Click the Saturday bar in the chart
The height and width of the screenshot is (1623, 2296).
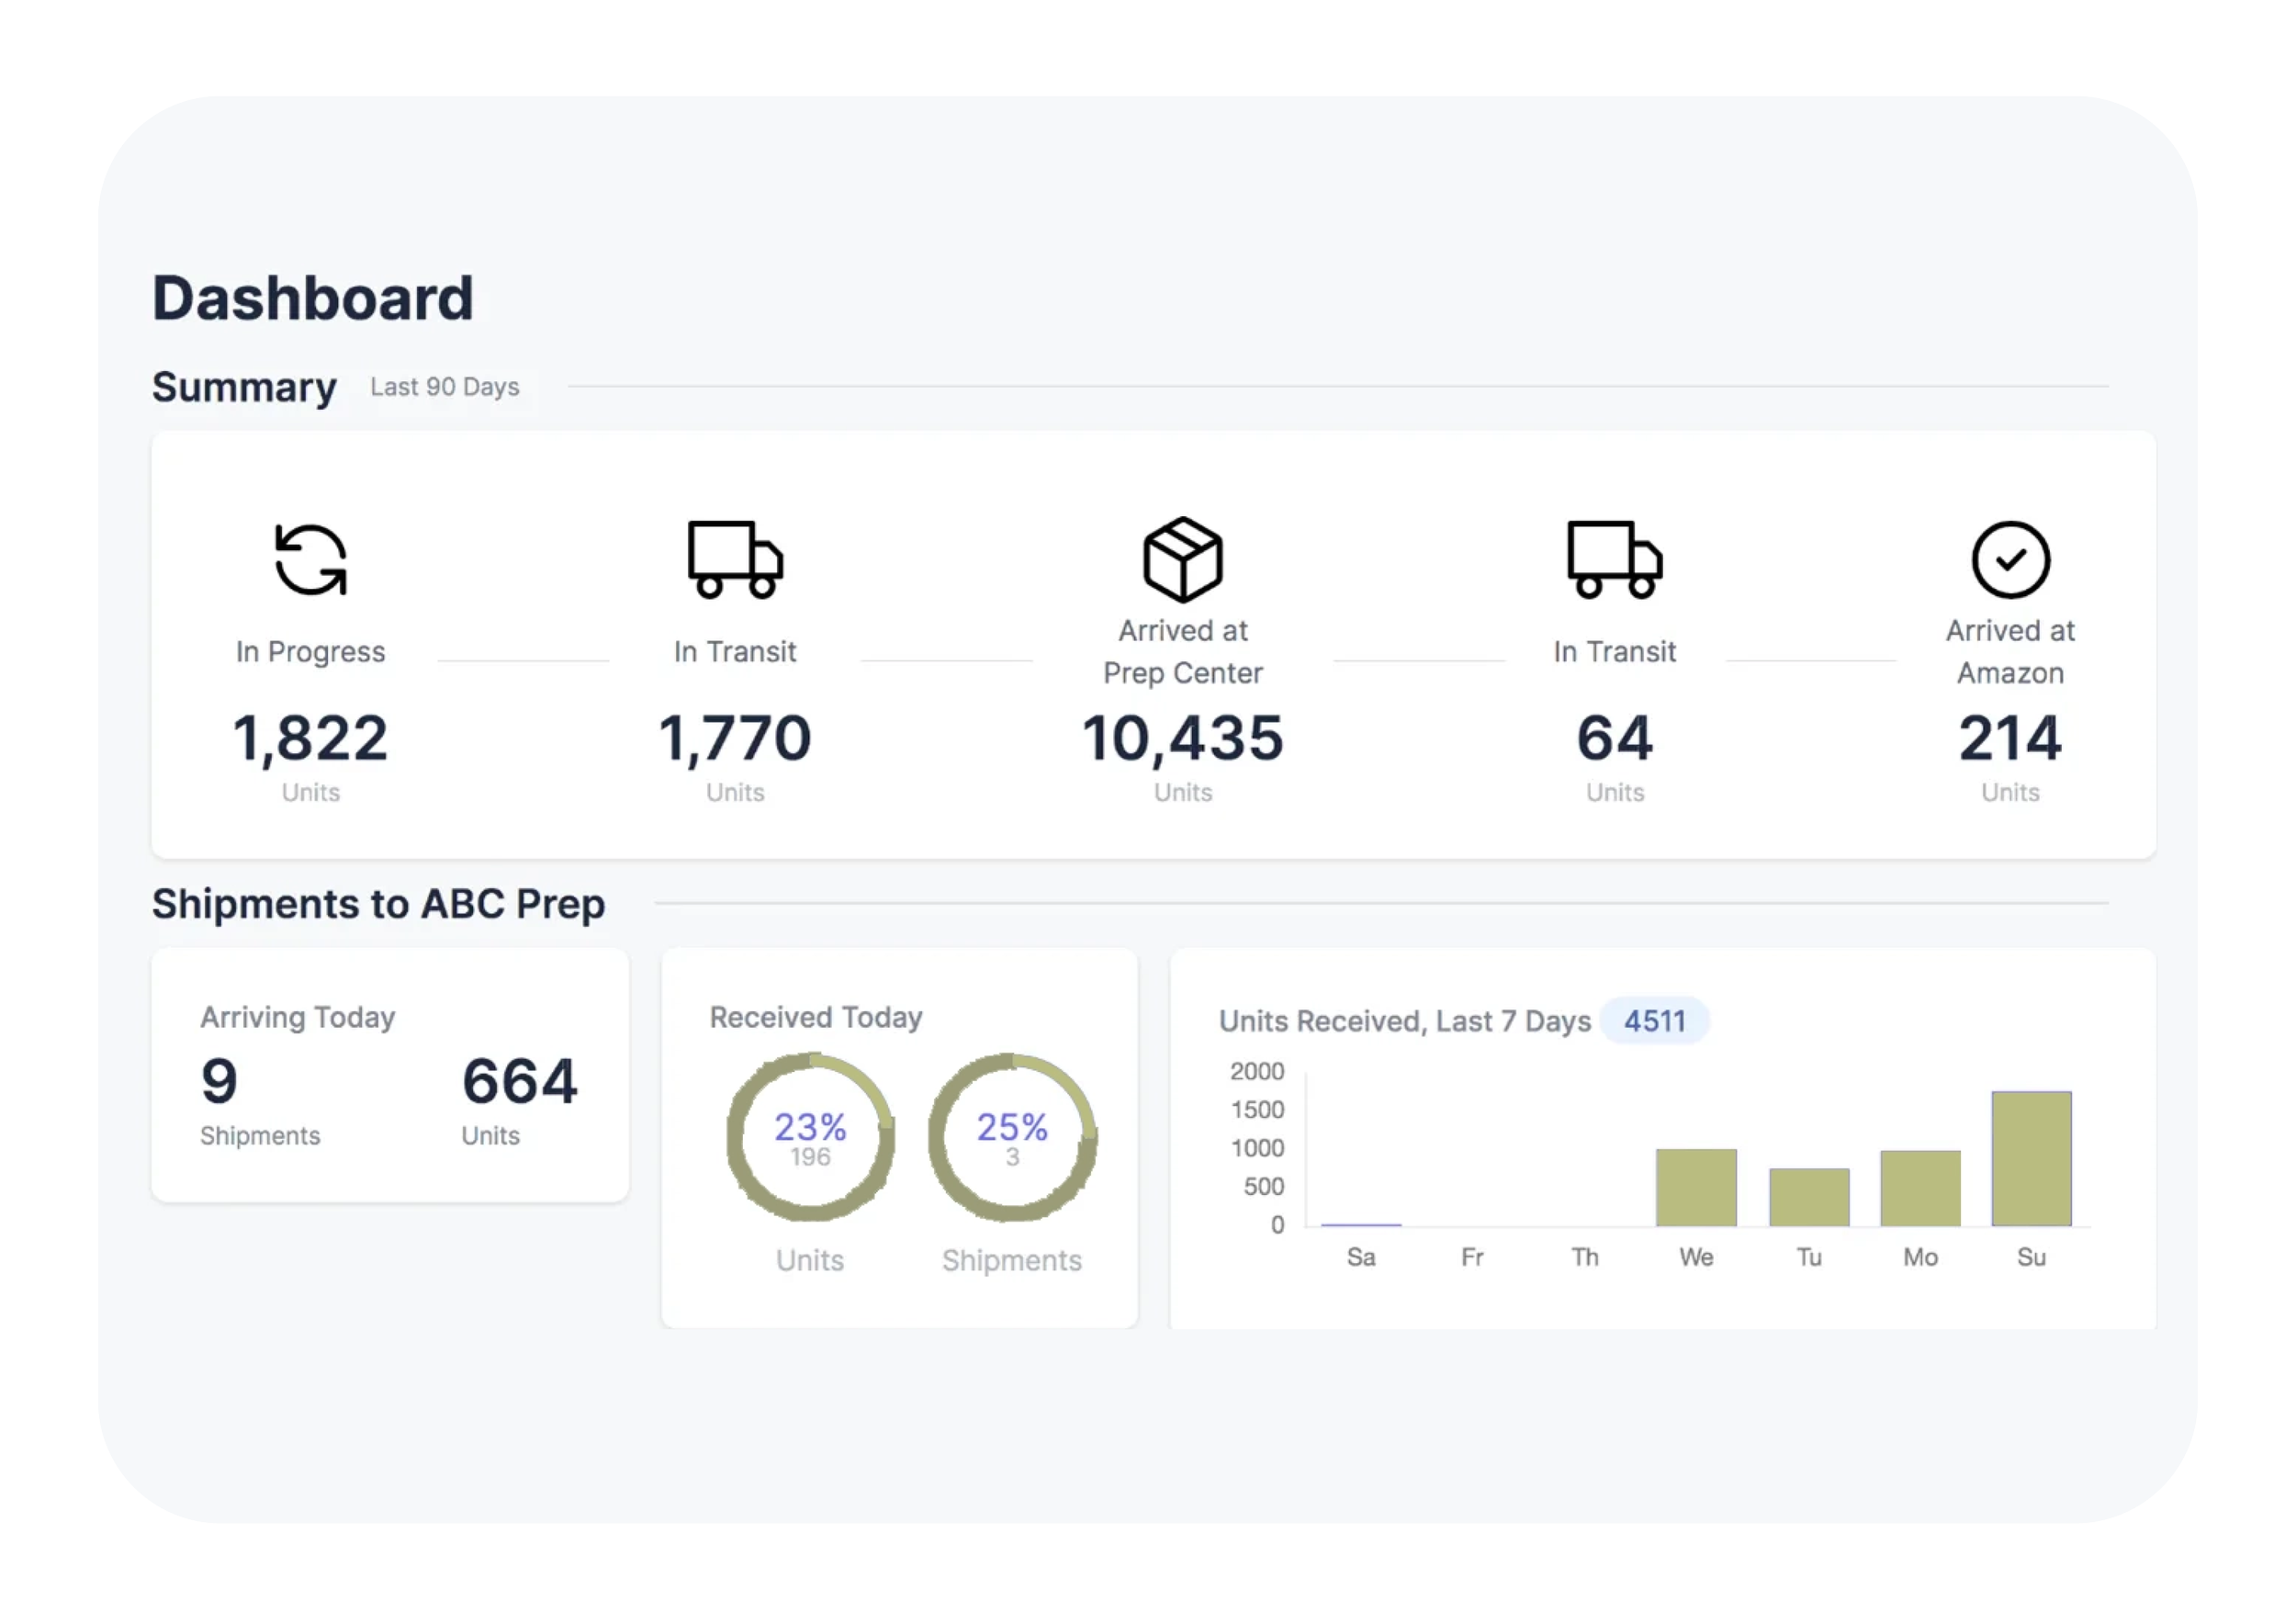coord(1361,1224)
